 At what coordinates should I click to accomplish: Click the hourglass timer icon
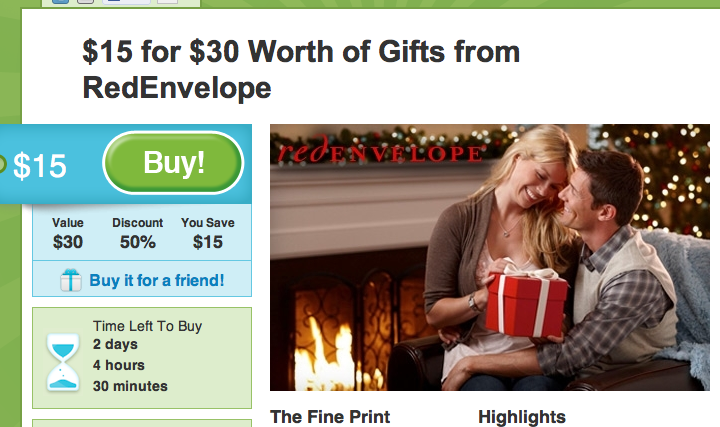(63, 363)
